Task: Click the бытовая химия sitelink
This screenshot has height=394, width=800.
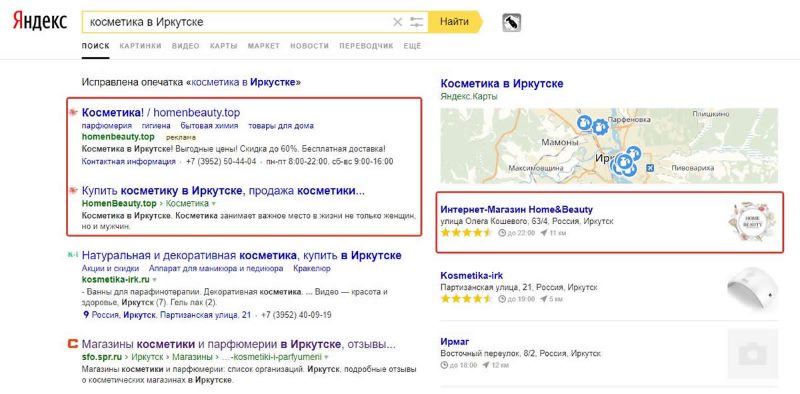Action: click(x=209, y=126)
